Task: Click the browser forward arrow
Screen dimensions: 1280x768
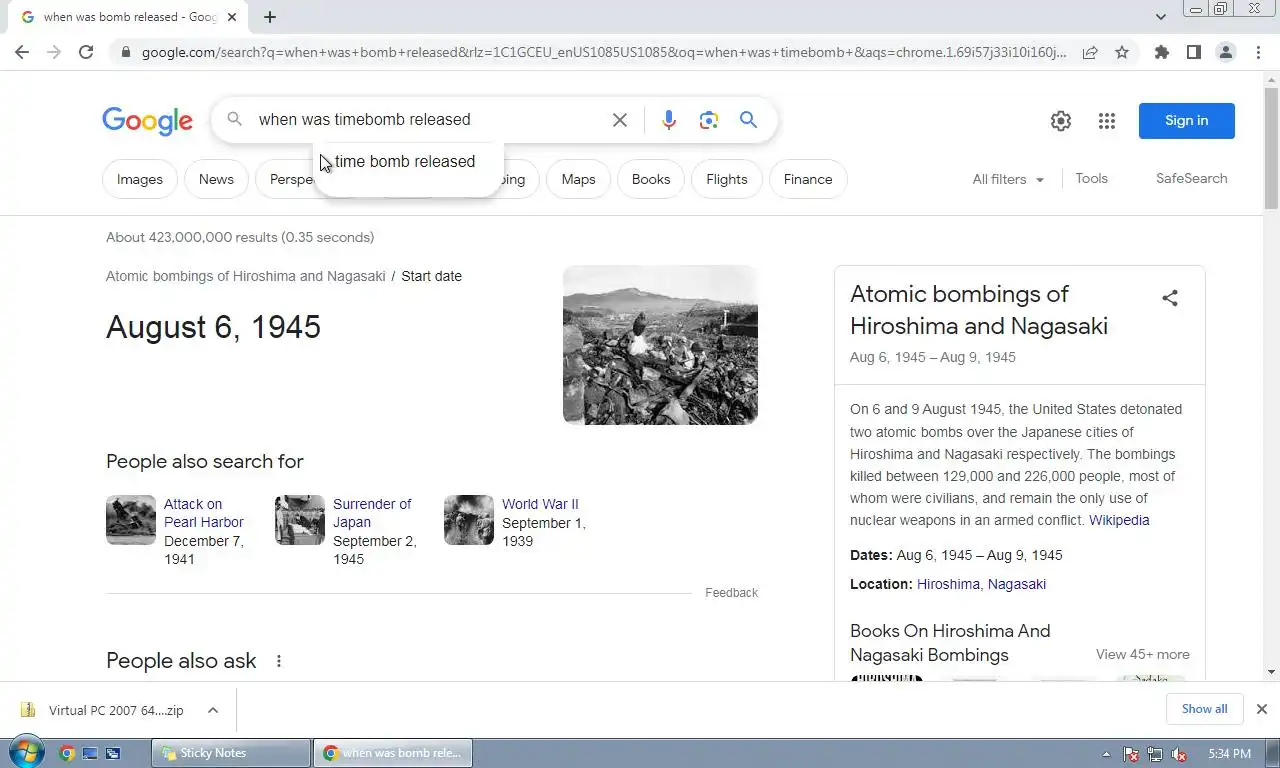Action: pyautogui.click(x=54, y=52)
